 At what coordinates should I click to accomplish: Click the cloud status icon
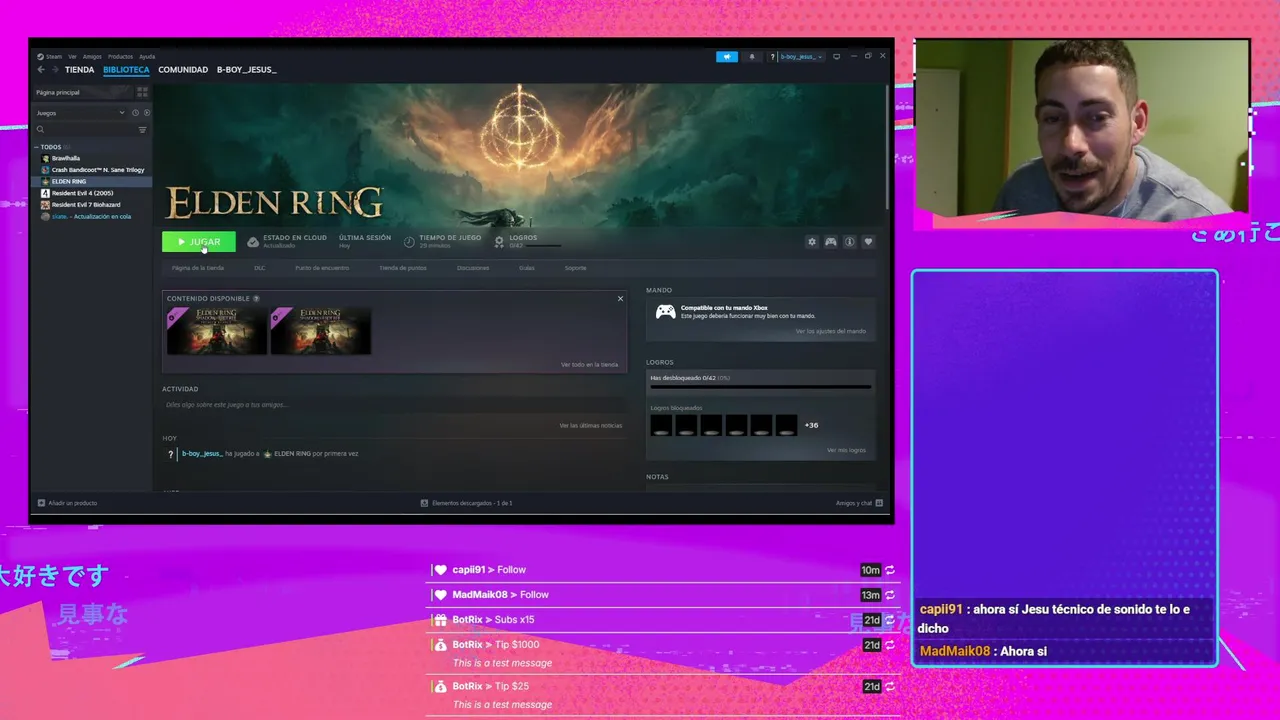[x=253, y=242]
